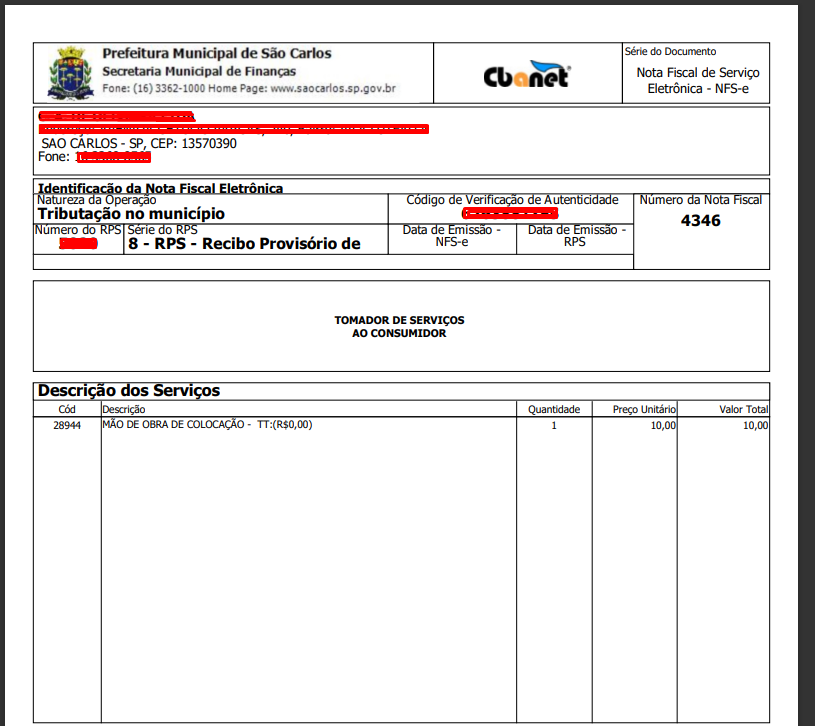Select 'TOMADOR DE SERVIÇOS' text

tap(399, 320)
